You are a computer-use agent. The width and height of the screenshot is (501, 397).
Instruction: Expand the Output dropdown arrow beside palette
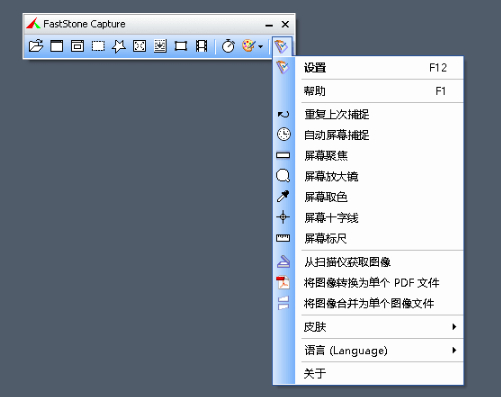261,46
